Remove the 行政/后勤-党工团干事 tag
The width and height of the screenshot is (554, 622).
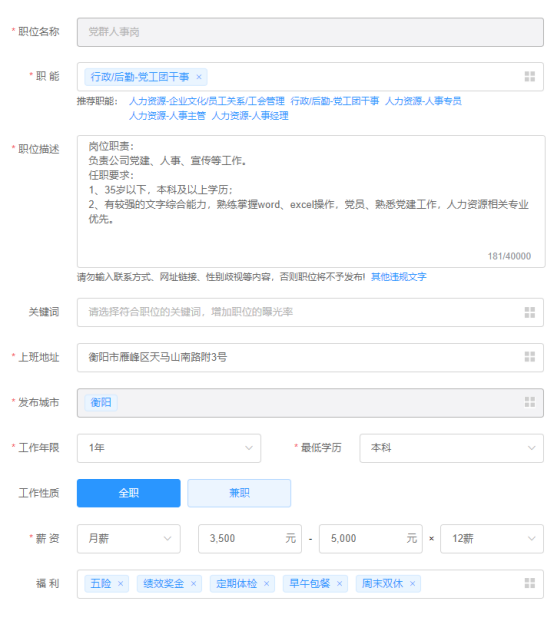[x=199, y=77]
